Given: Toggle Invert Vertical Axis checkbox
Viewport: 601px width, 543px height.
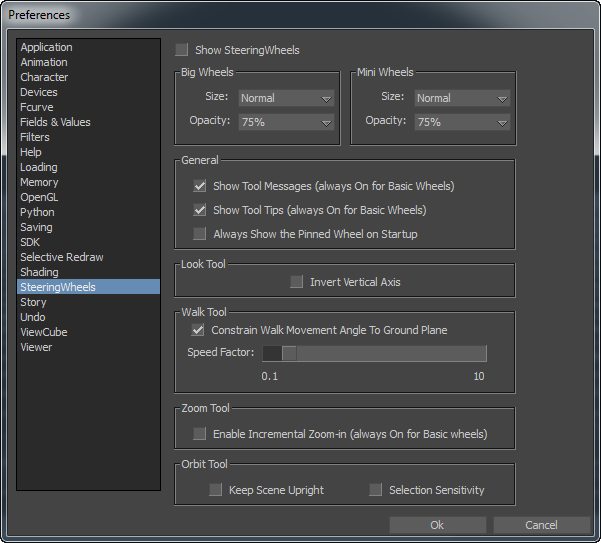Looking at the screenshot, I should click(296, 282).
